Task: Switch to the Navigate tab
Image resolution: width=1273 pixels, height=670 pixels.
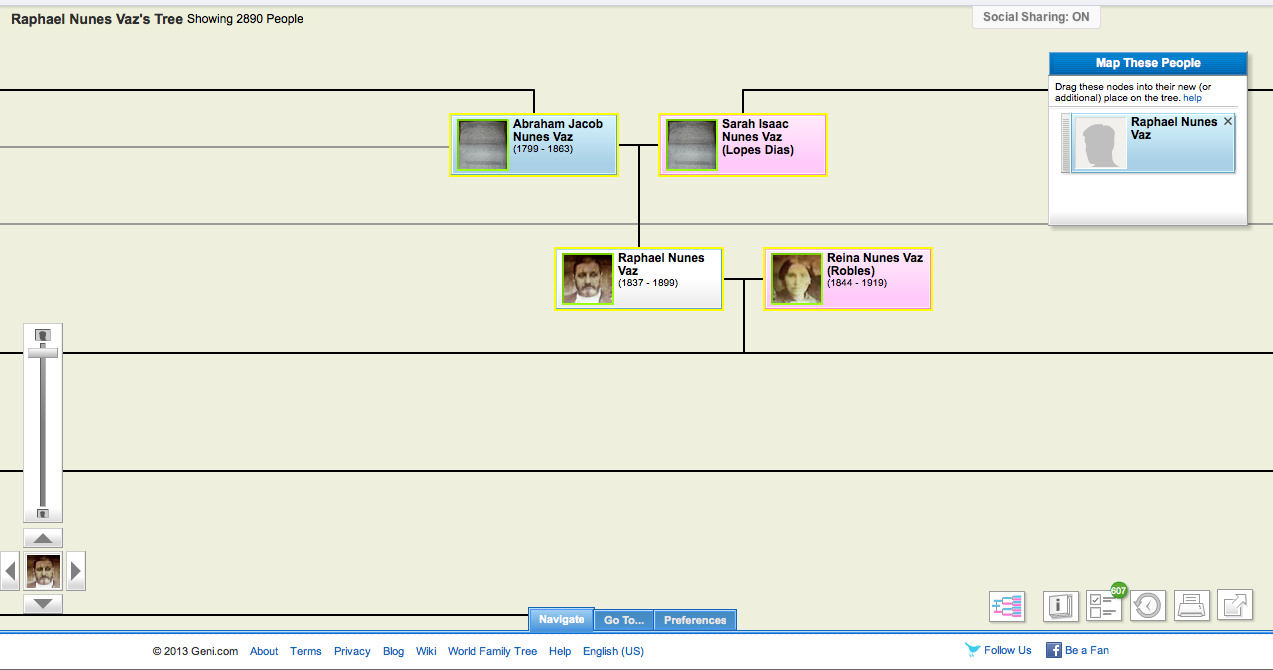Action: [561, 620]
